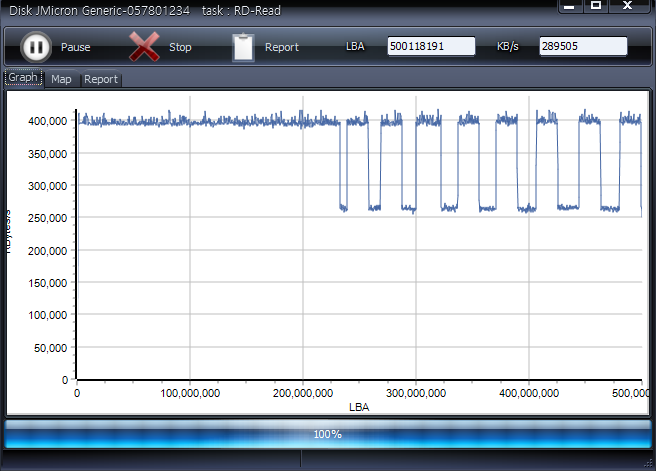Click the clipboard Report icon
656x471 pixels.
tap(243, 47)
